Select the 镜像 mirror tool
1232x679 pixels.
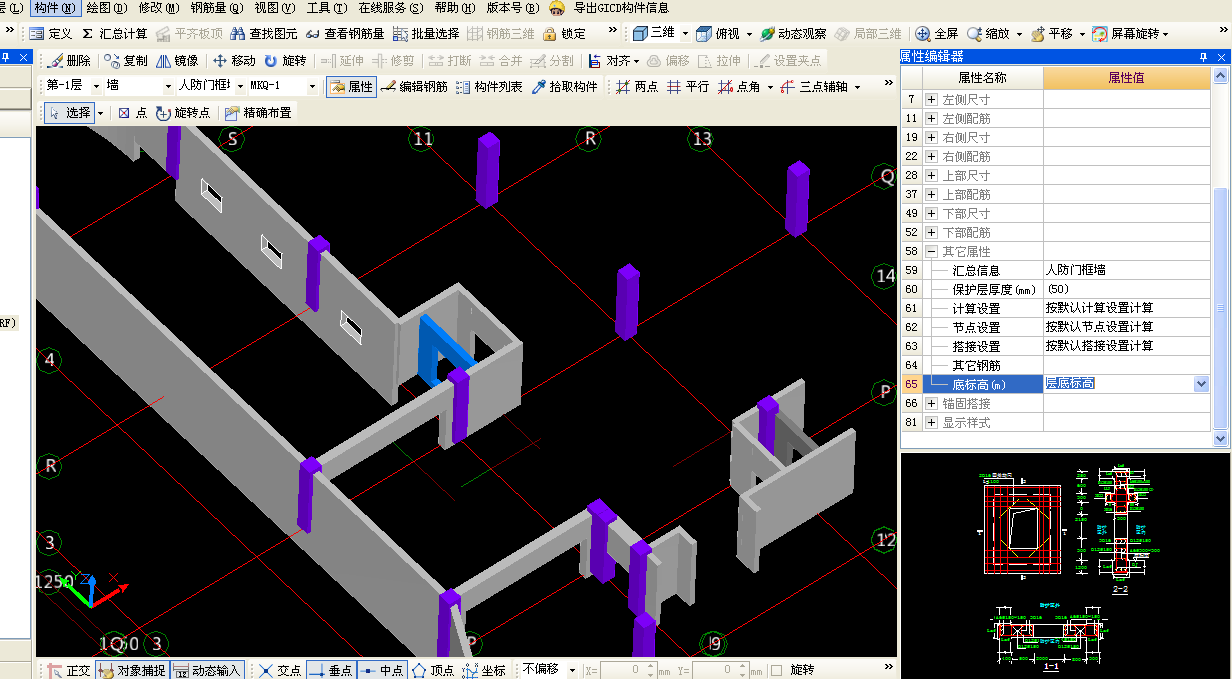177,61
